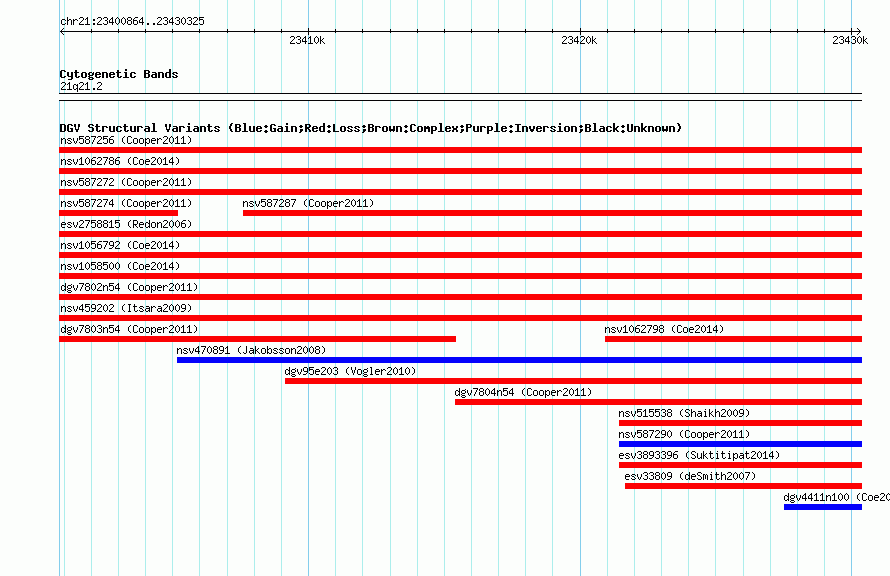This screenshot has height=576, width=890.
Task: Click the 21q21.2 cytogenetic band line
Action: (460, 97)
